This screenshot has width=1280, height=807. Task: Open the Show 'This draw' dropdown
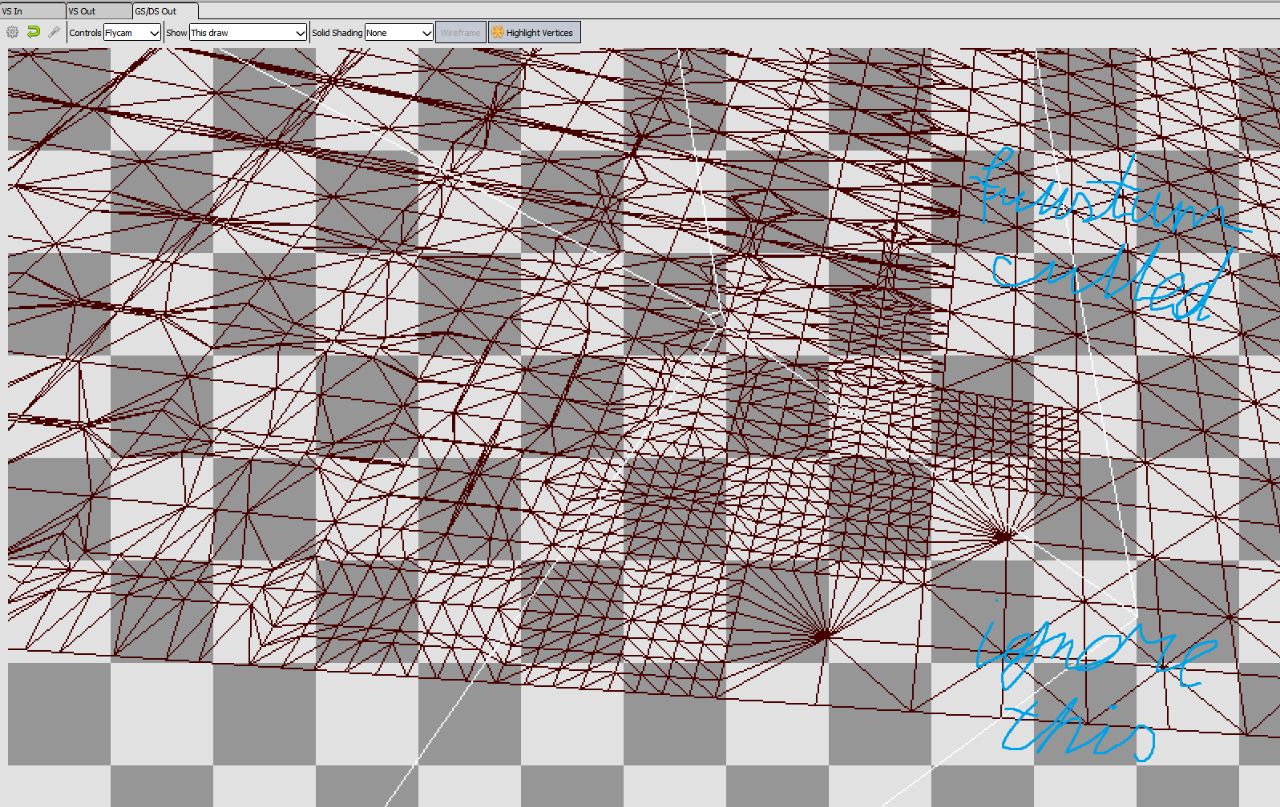(x=248, y=33)
